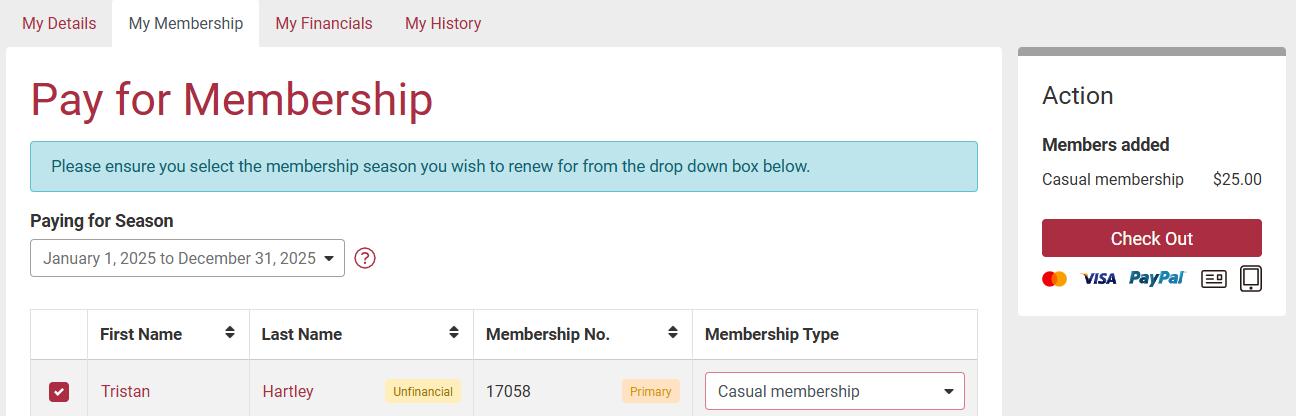Switch to the My Details tab
Viewport: 1296px width, 416px height.
(x=59, y=23)
